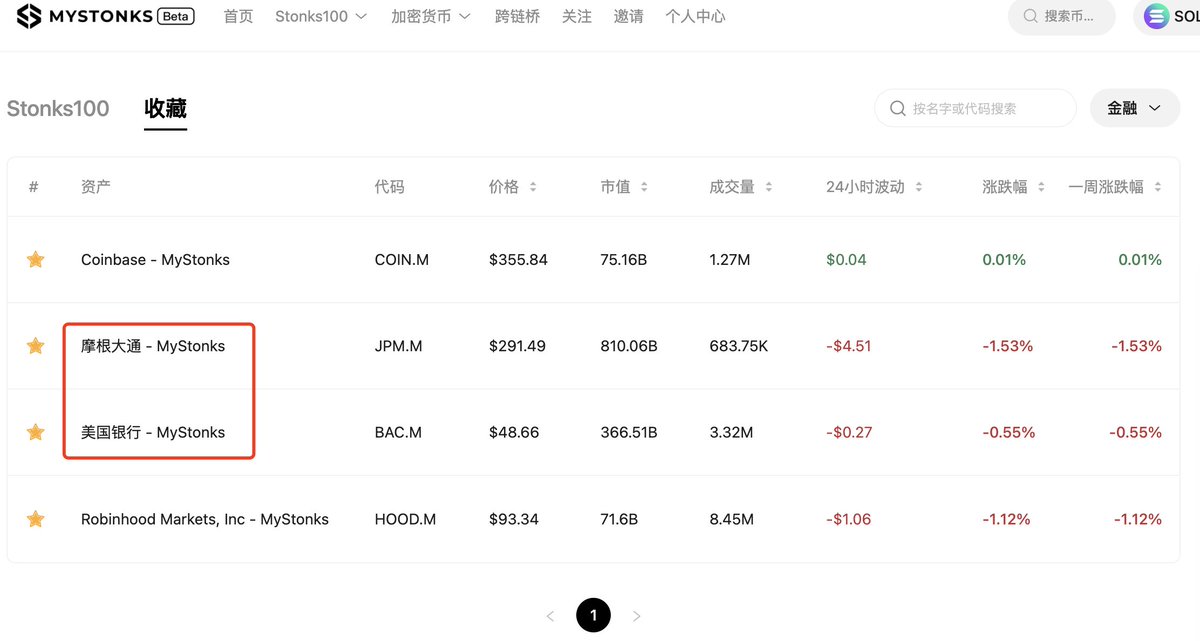The image size is (1200, 641).
Task: Click the top 搜索币 search field
Action: pos(1062,17)
